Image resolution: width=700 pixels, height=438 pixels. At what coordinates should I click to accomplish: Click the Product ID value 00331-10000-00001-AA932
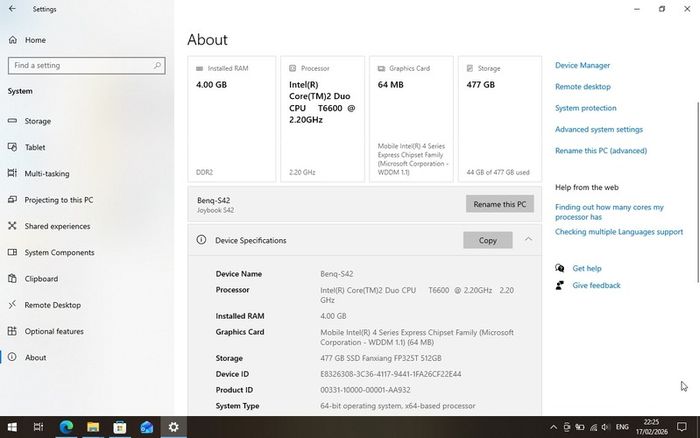coord(365,390)
